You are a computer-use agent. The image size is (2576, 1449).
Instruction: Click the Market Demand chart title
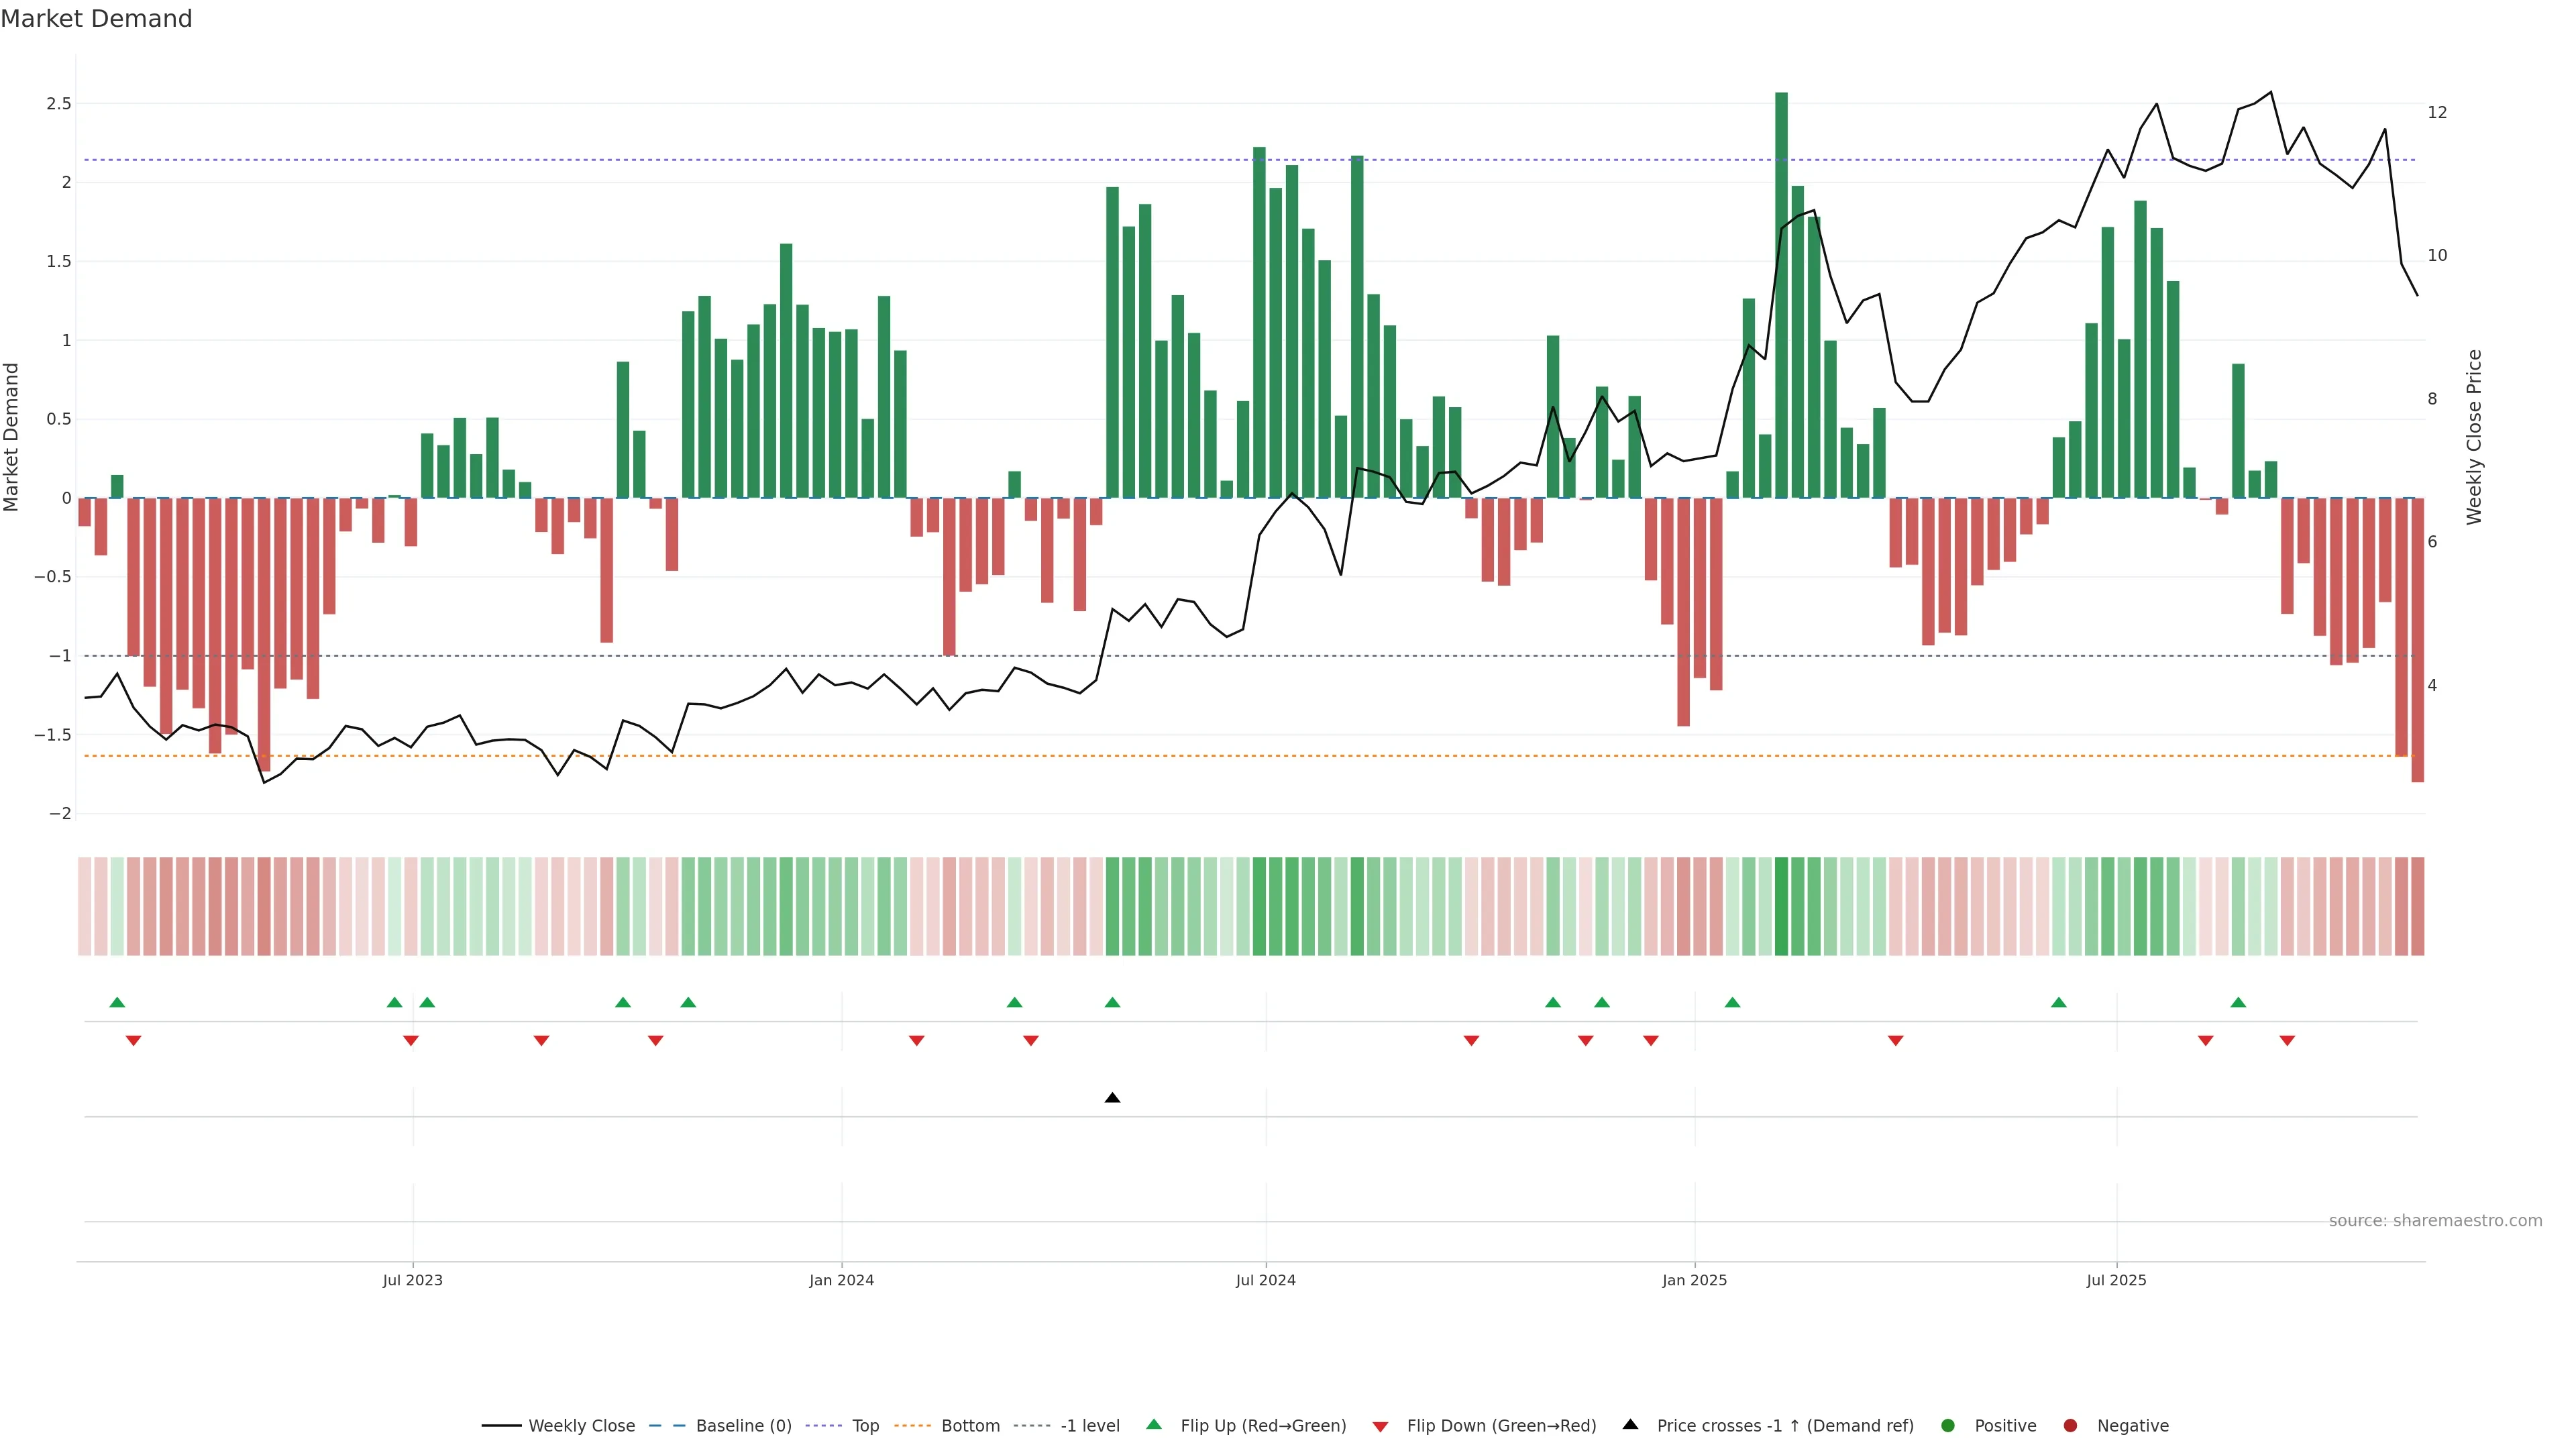[x=96, y=19]
